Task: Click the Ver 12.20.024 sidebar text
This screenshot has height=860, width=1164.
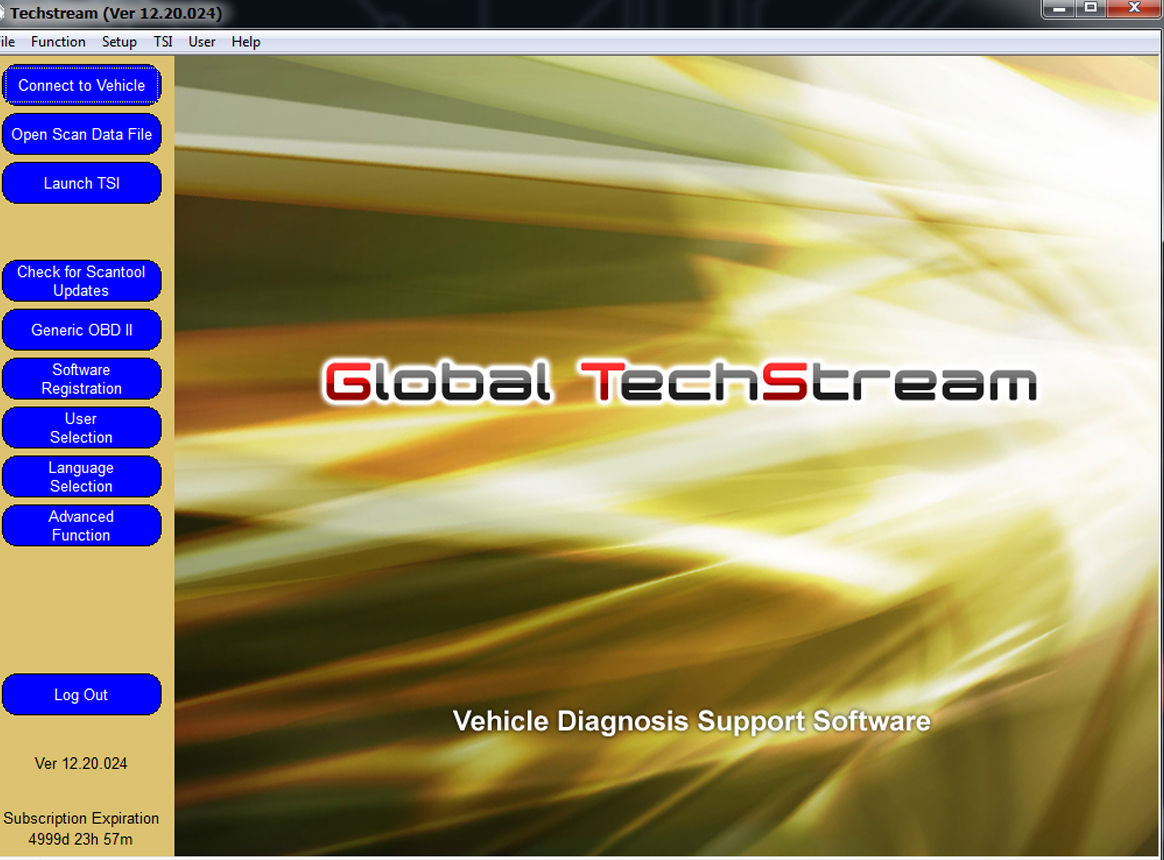Action: pyautogui.click(x=81, y=763)
